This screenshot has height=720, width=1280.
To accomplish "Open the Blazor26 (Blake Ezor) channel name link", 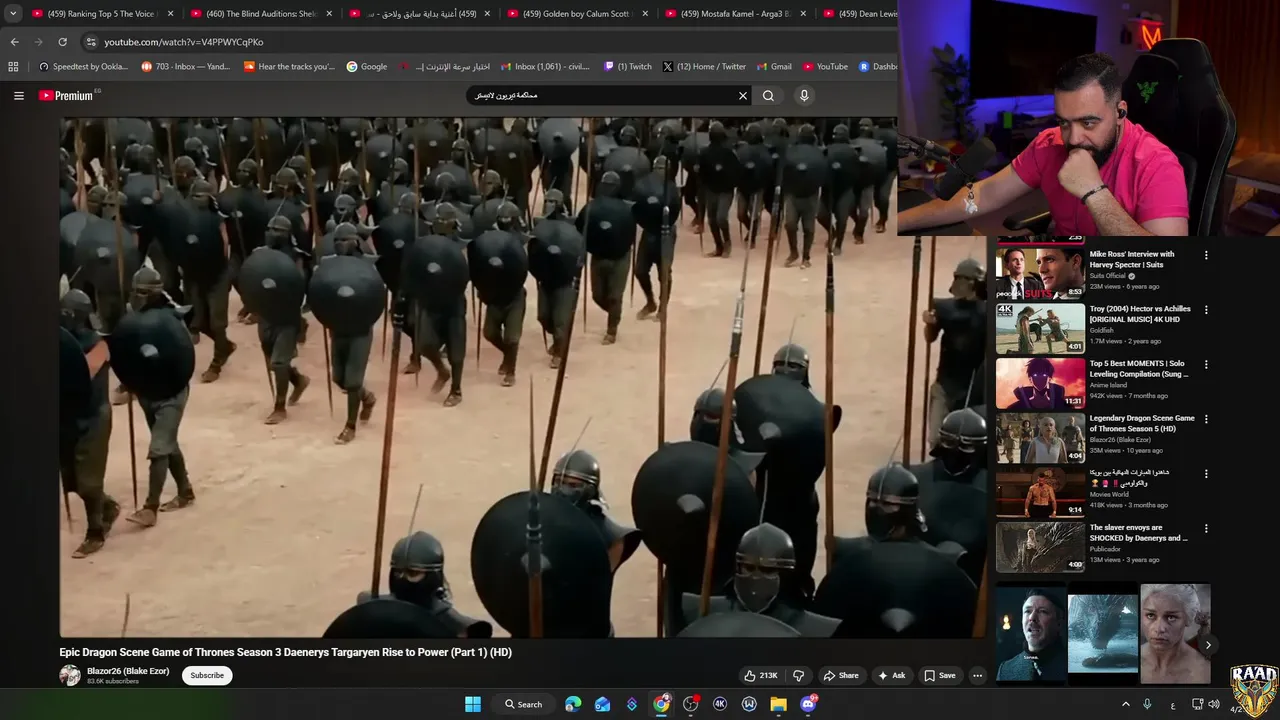I will click(128, 671).
